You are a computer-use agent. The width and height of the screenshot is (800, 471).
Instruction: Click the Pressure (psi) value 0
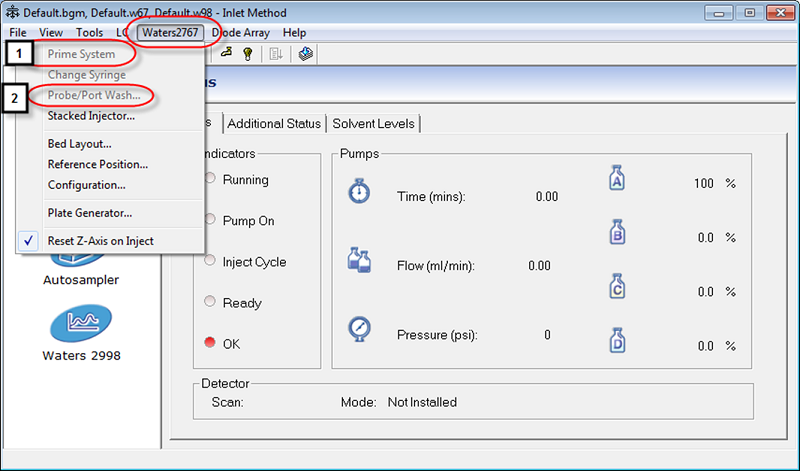coord(547,335)
